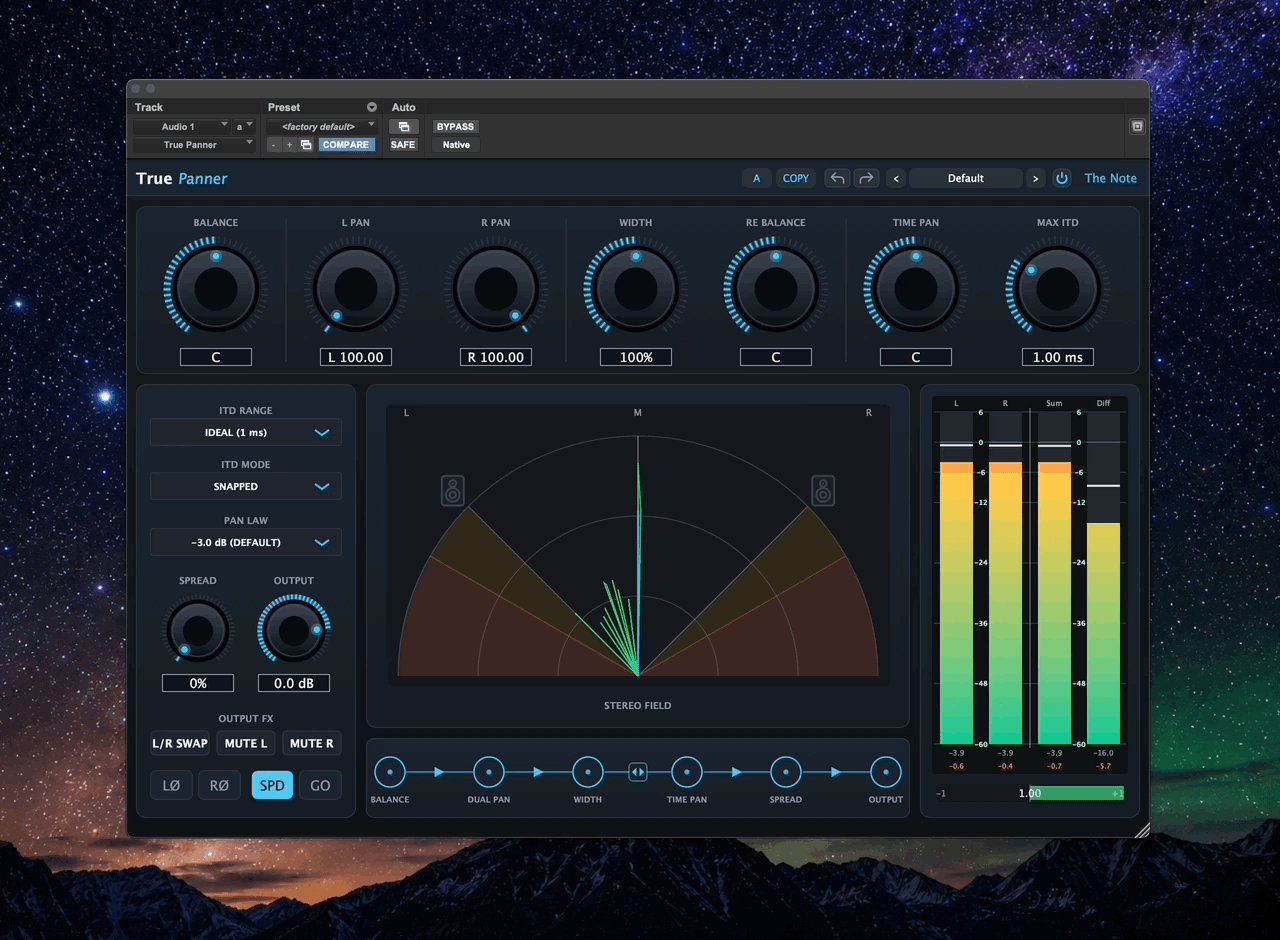Select the TIME PAN node in signal chain

coord(687,772)
